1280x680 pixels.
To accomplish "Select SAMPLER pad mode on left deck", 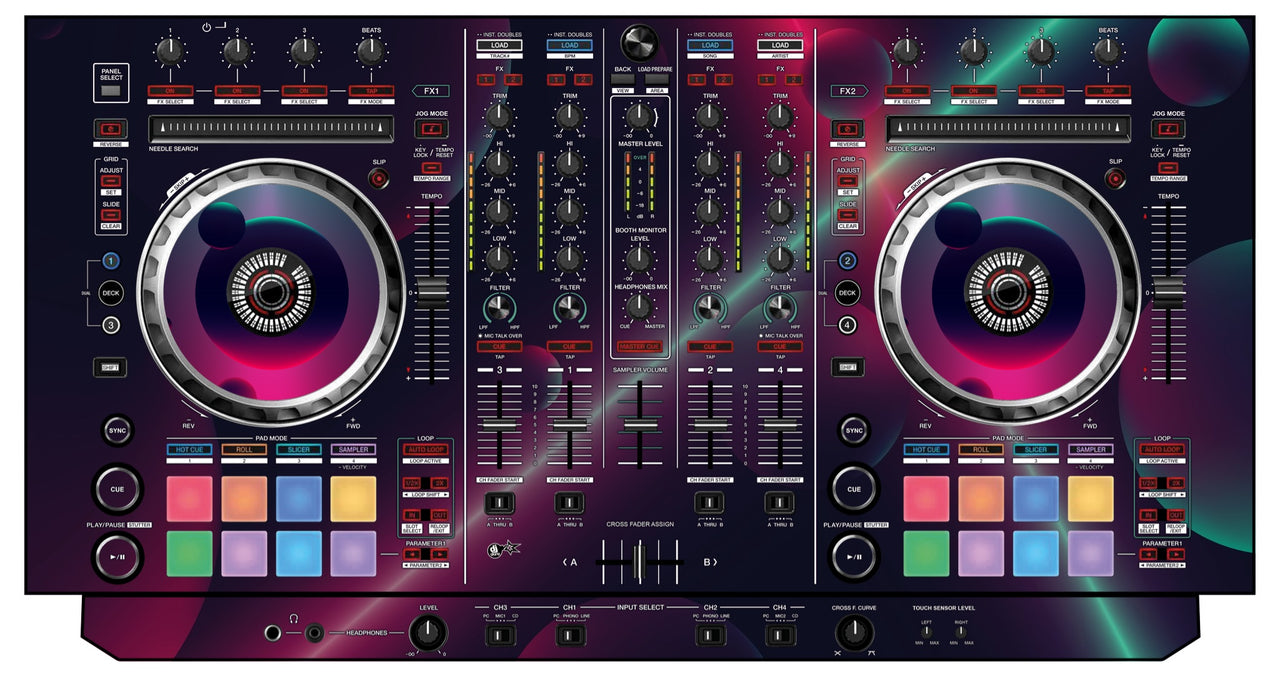I will pos(353,450).
